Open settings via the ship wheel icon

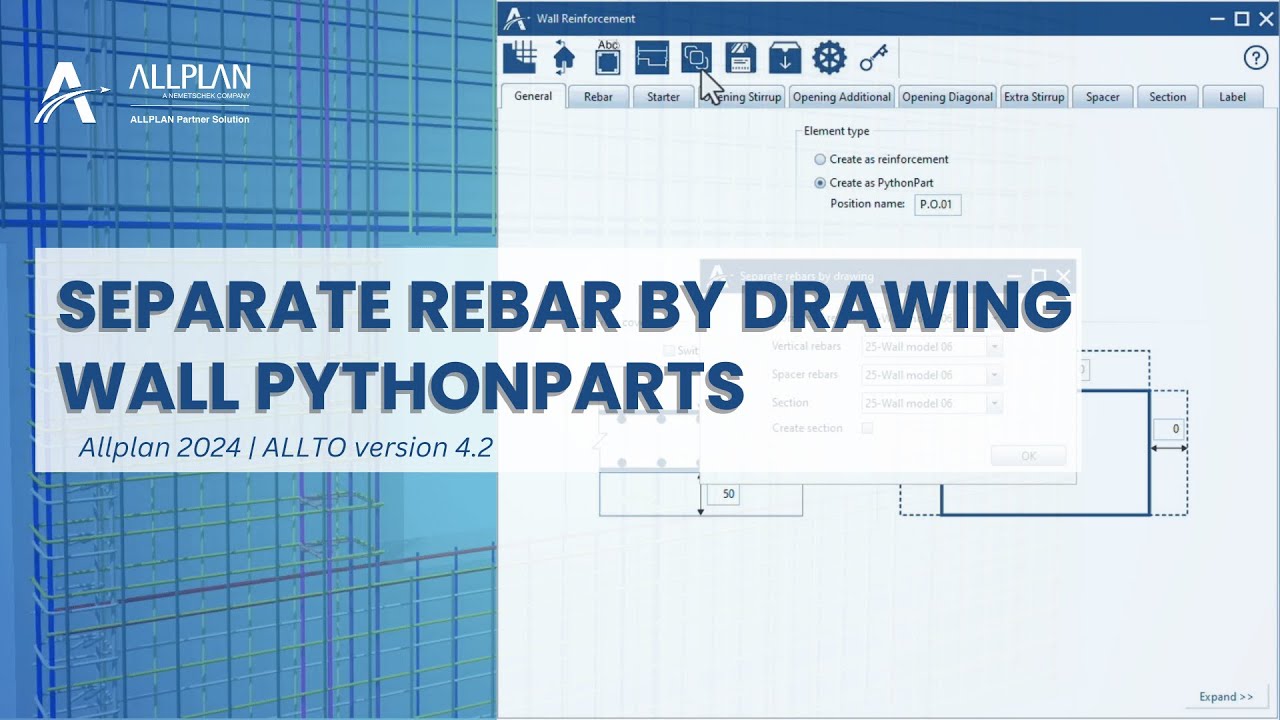coord(829,58)
